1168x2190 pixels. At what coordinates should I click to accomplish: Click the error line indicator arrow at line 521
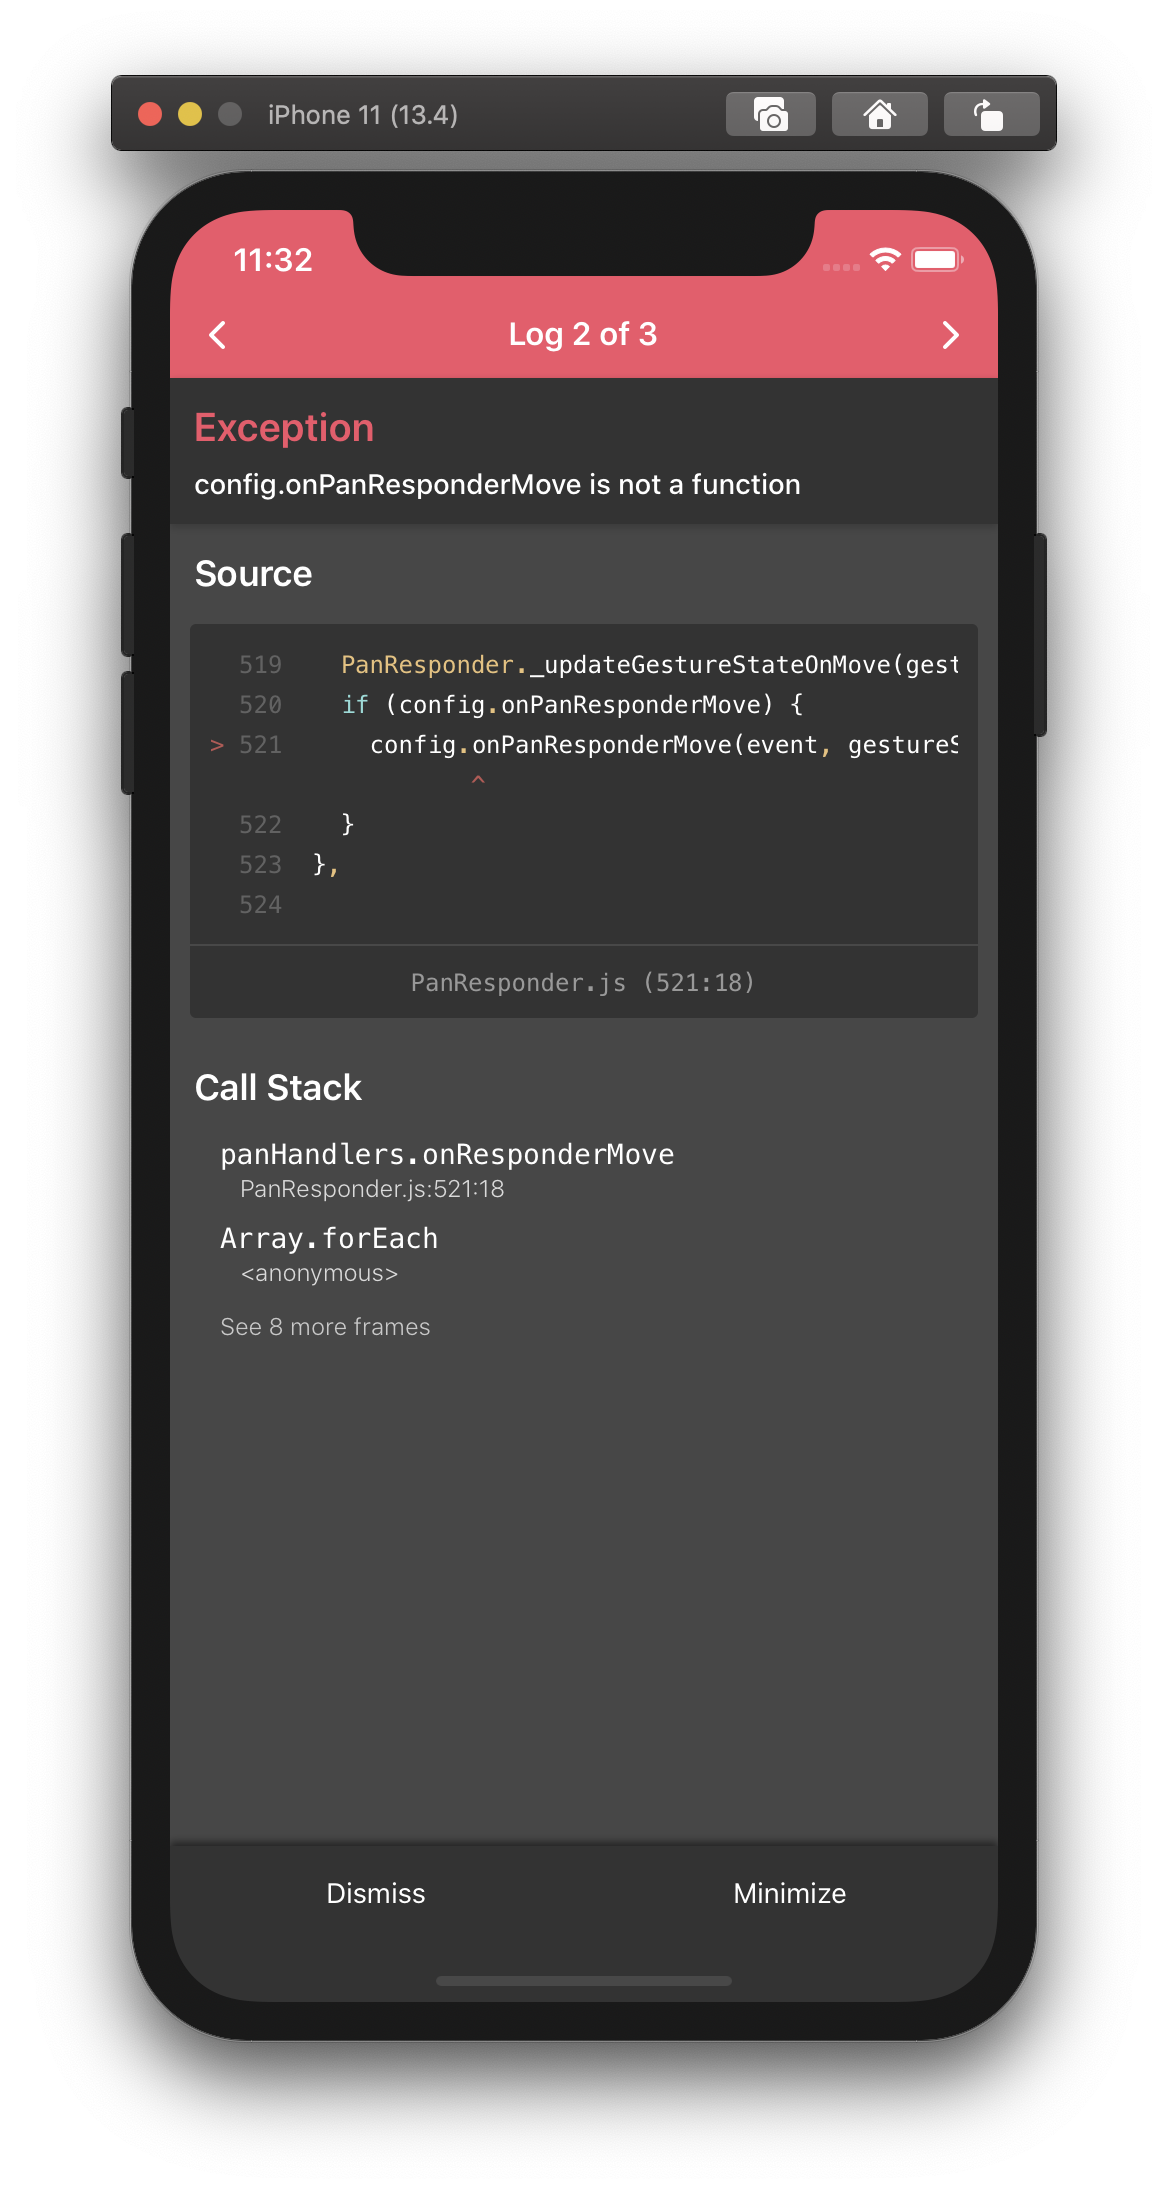tap(216, 744)
